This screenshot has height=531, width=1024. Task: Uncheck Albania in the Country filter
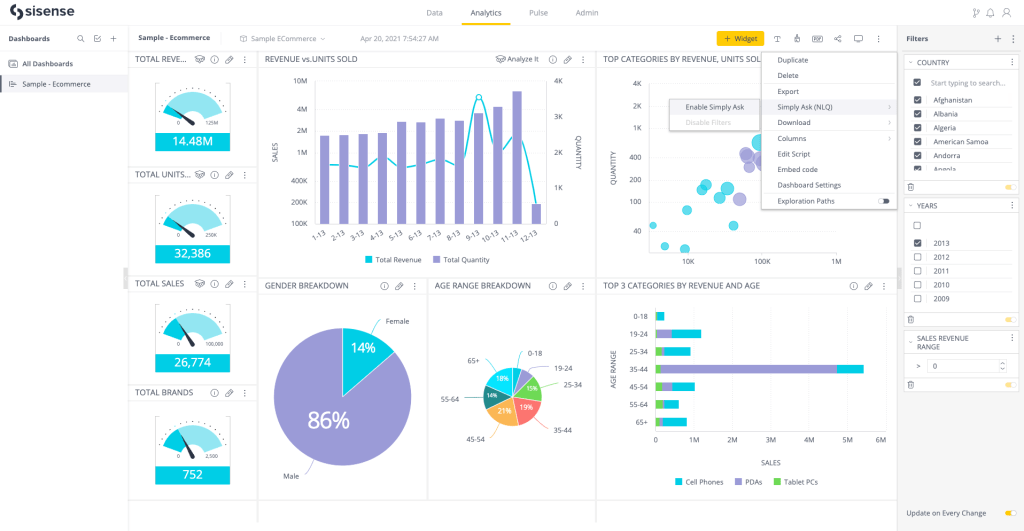pos(917,114)
